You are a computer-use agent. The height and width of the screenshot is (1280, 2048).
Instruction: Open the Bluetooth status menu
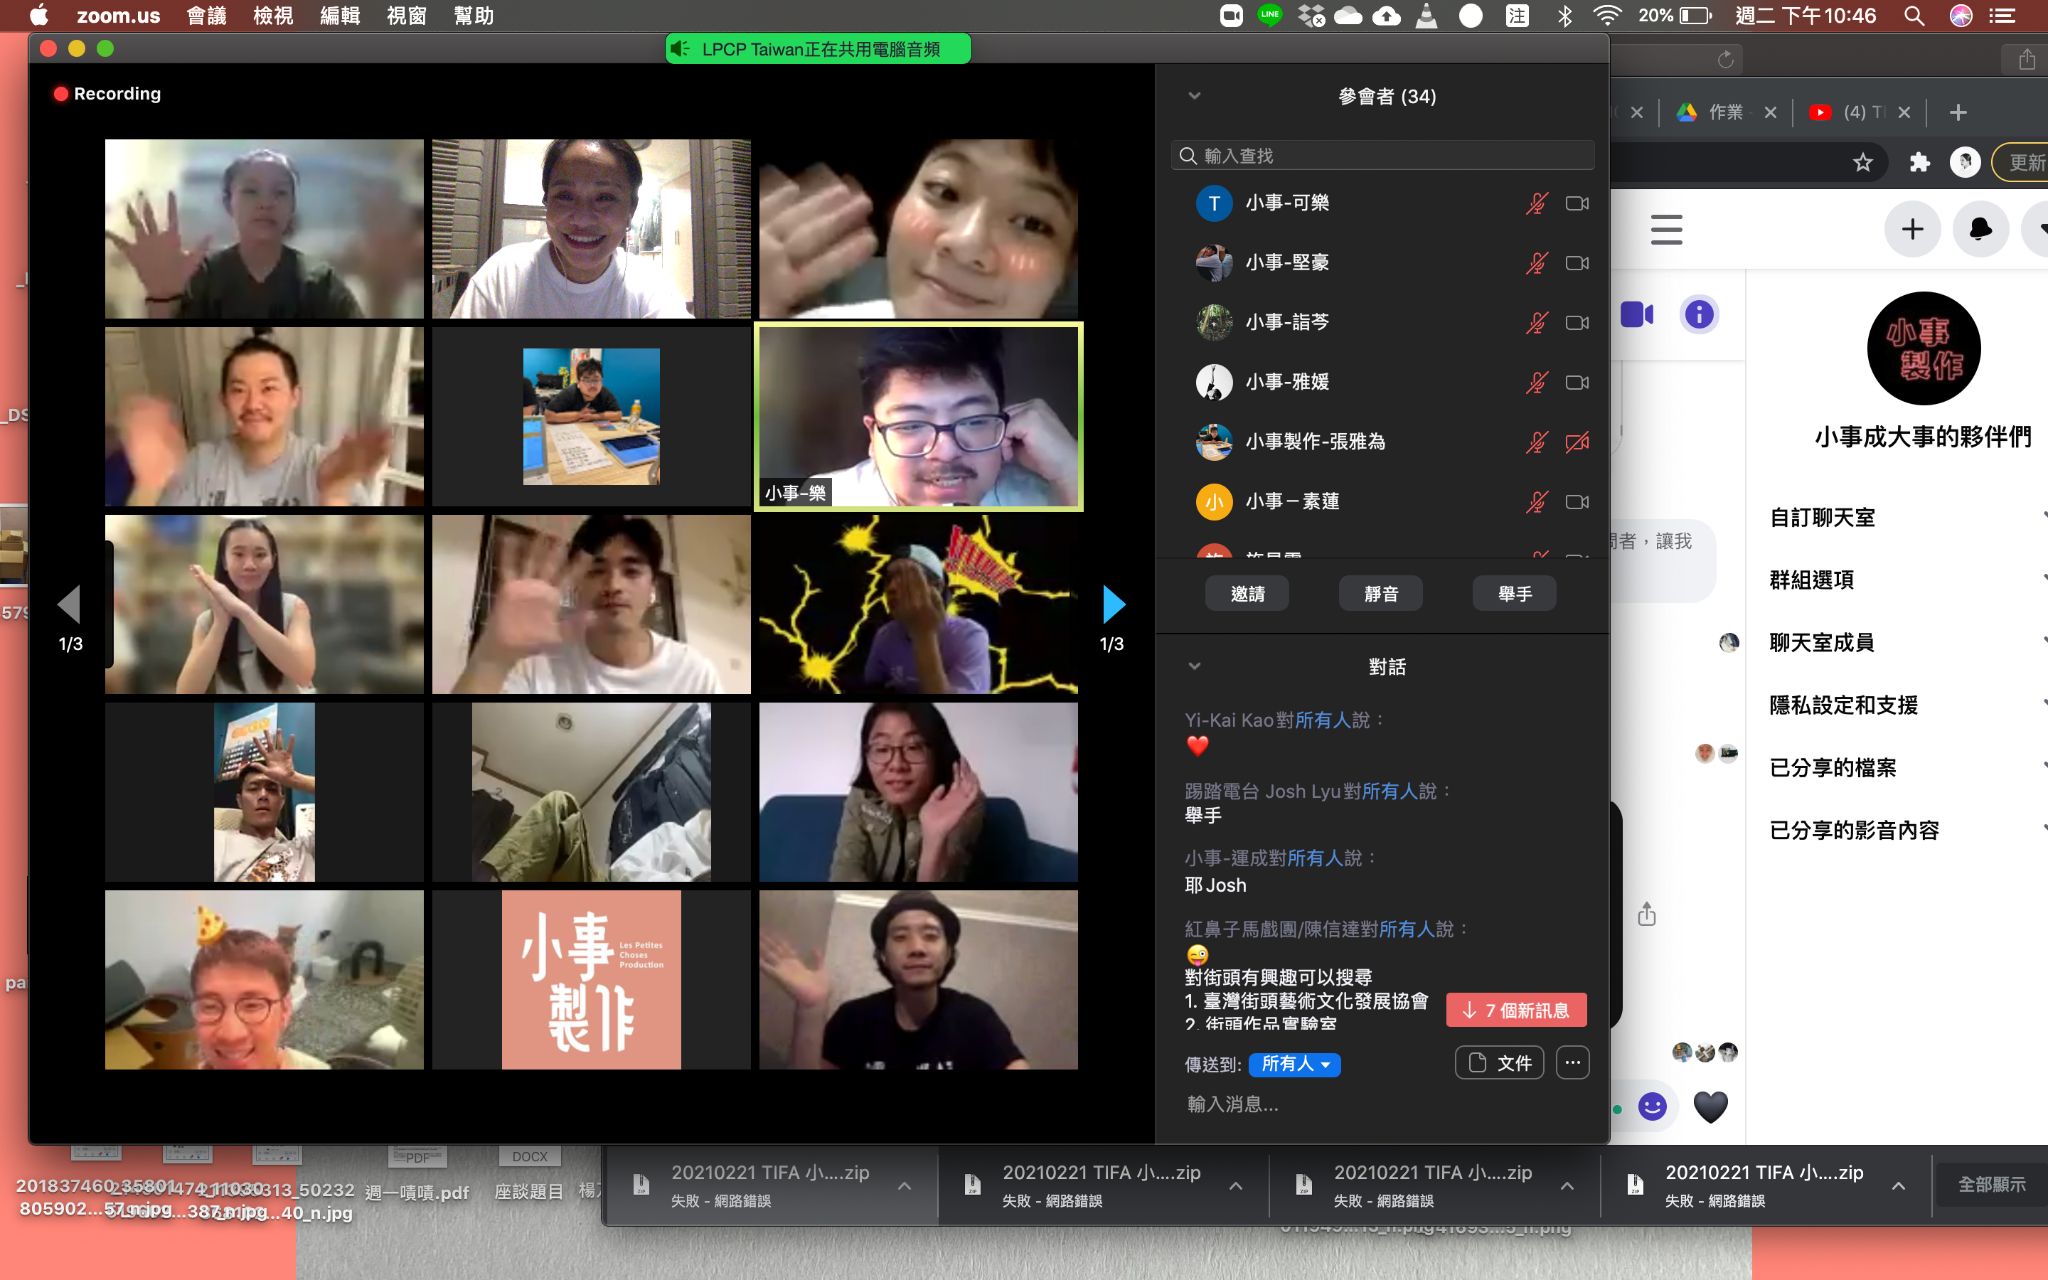1565,15
